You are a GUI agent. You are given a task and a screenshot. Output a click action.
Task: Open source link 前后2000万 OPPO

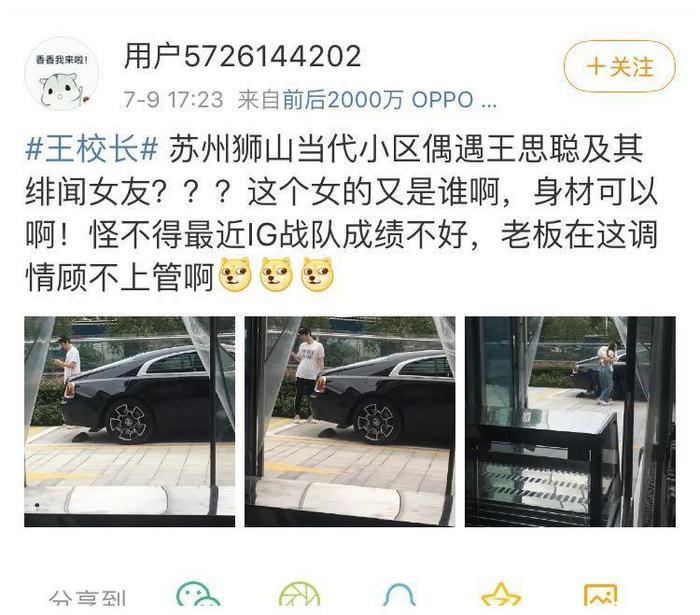(378, 100)
